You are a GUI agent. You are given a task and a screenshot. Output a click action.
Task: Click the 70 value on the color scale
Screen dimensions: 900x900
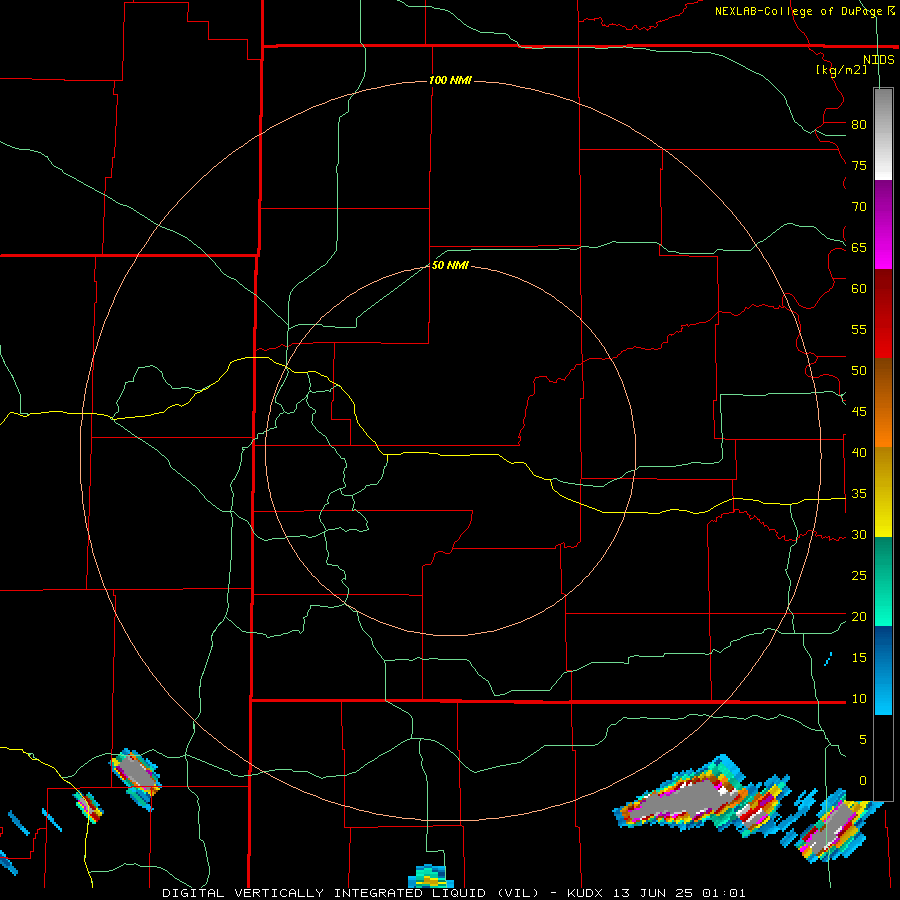(x=859, y=207)
